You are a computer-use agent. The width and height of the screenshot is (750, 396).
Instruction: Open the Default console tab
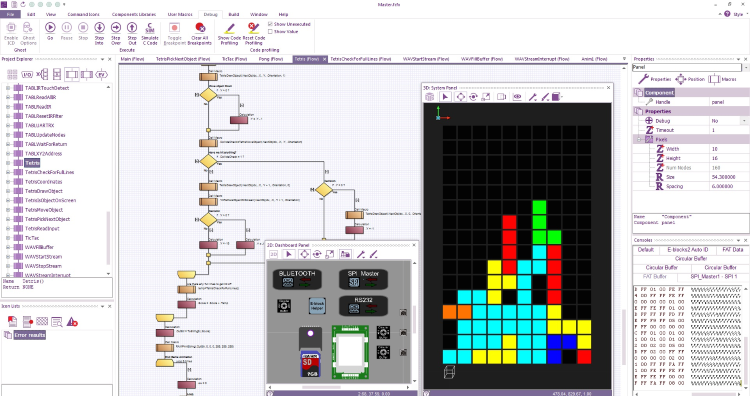click(x=645, y=250)
